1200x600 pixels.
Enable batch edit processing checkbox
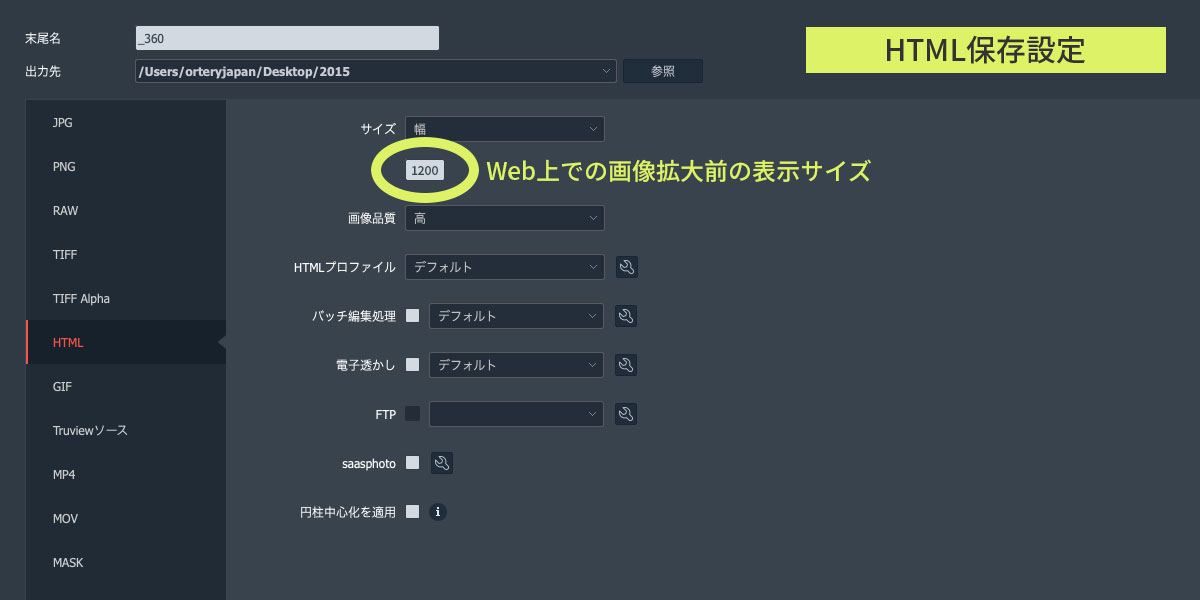point(412,316)
